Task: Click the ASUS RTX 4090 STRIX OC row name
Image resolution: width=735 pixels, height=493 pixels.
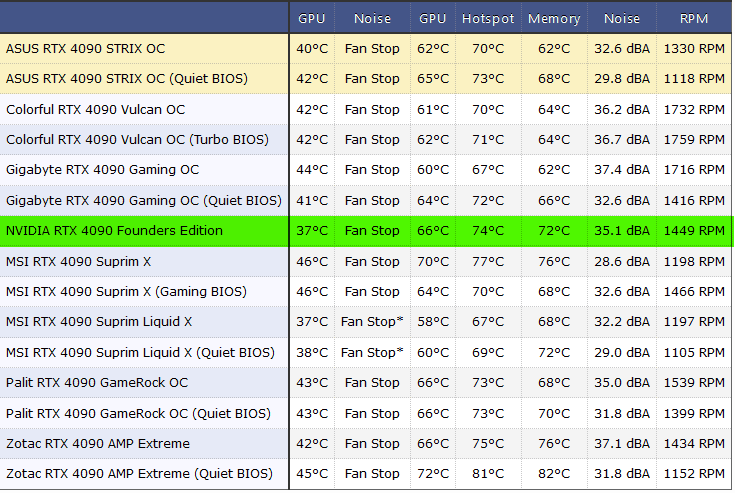Action: tap(85, 49)
